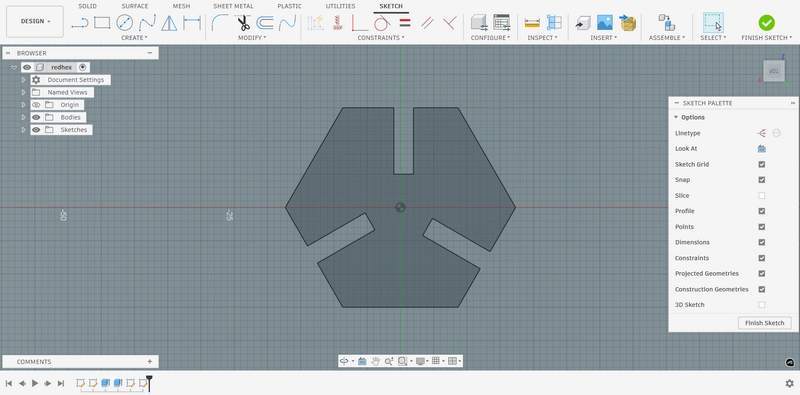The width and height of the screenshot is (800, 395).
Task: Apply the Equal constraint
Action: pyautogui.click(x=405, y=22)
